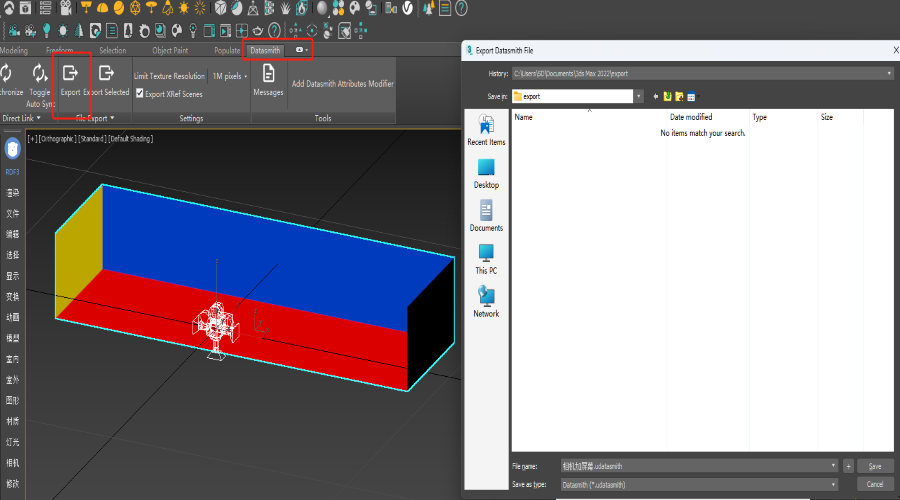Click the Cancel button in the export dialog
This screenshot has height=500, width=900.
pos(875,485)
